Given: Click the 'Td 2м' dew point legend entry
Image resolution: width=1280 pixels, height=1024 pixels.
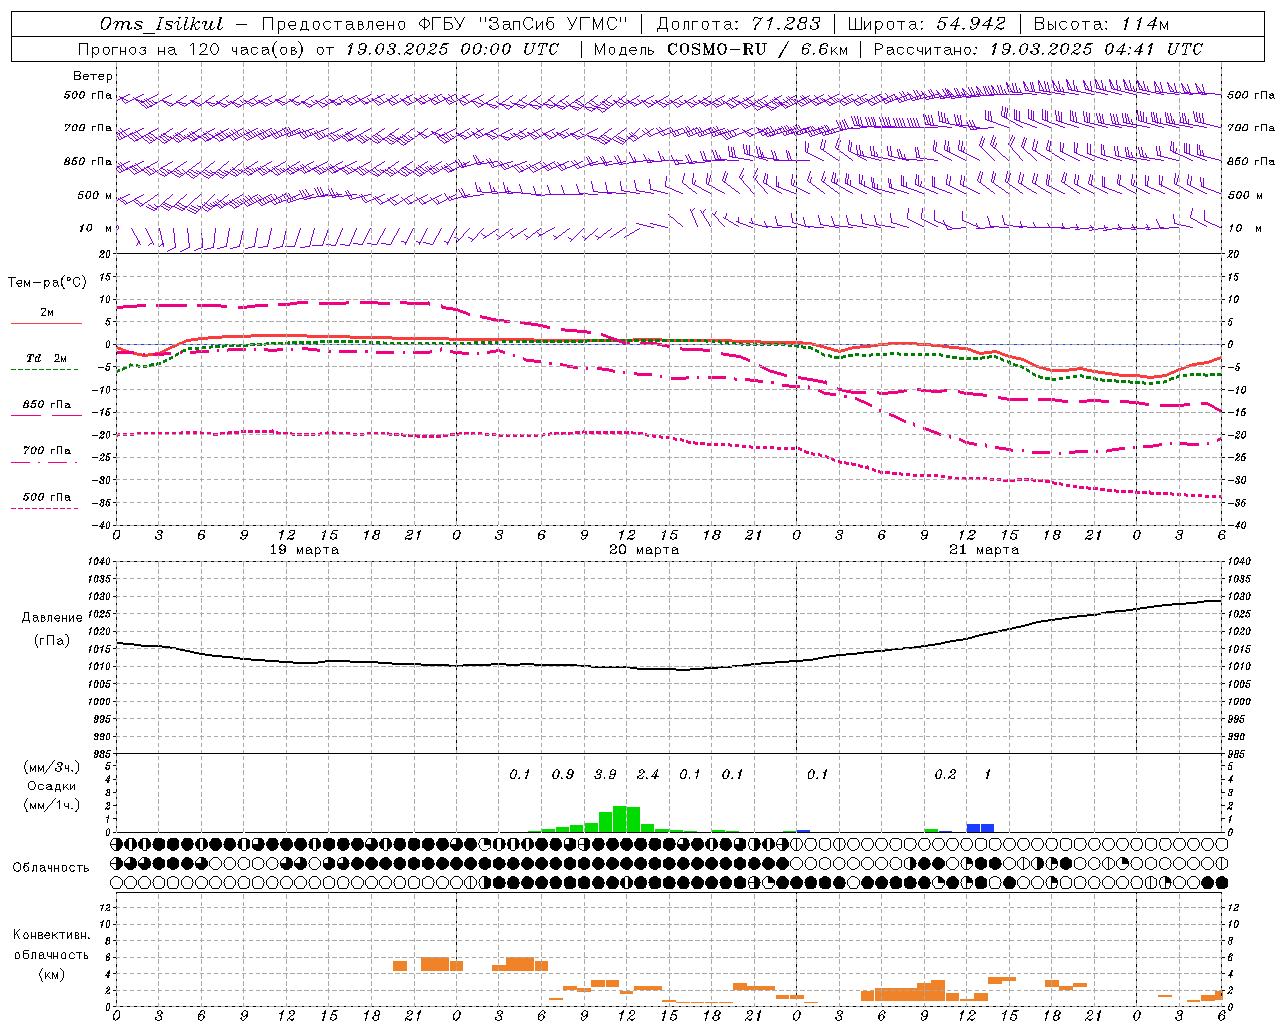Looking at the screenshot, I should [x=47, y=358].
